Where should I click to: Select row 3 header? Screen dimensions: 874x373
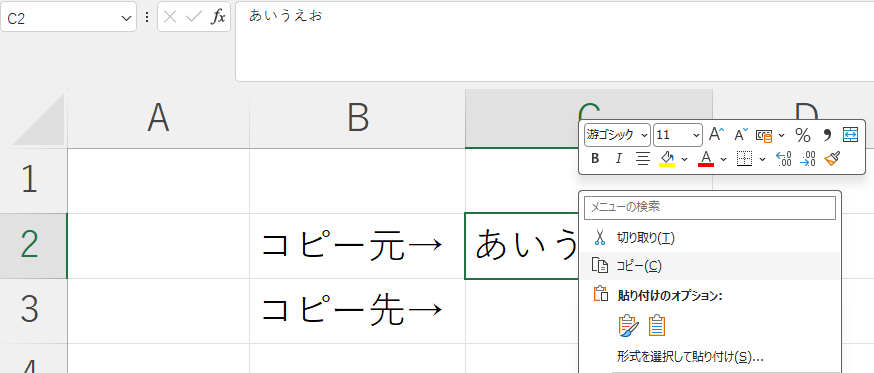pyautogui.click(x=33, y=311)
